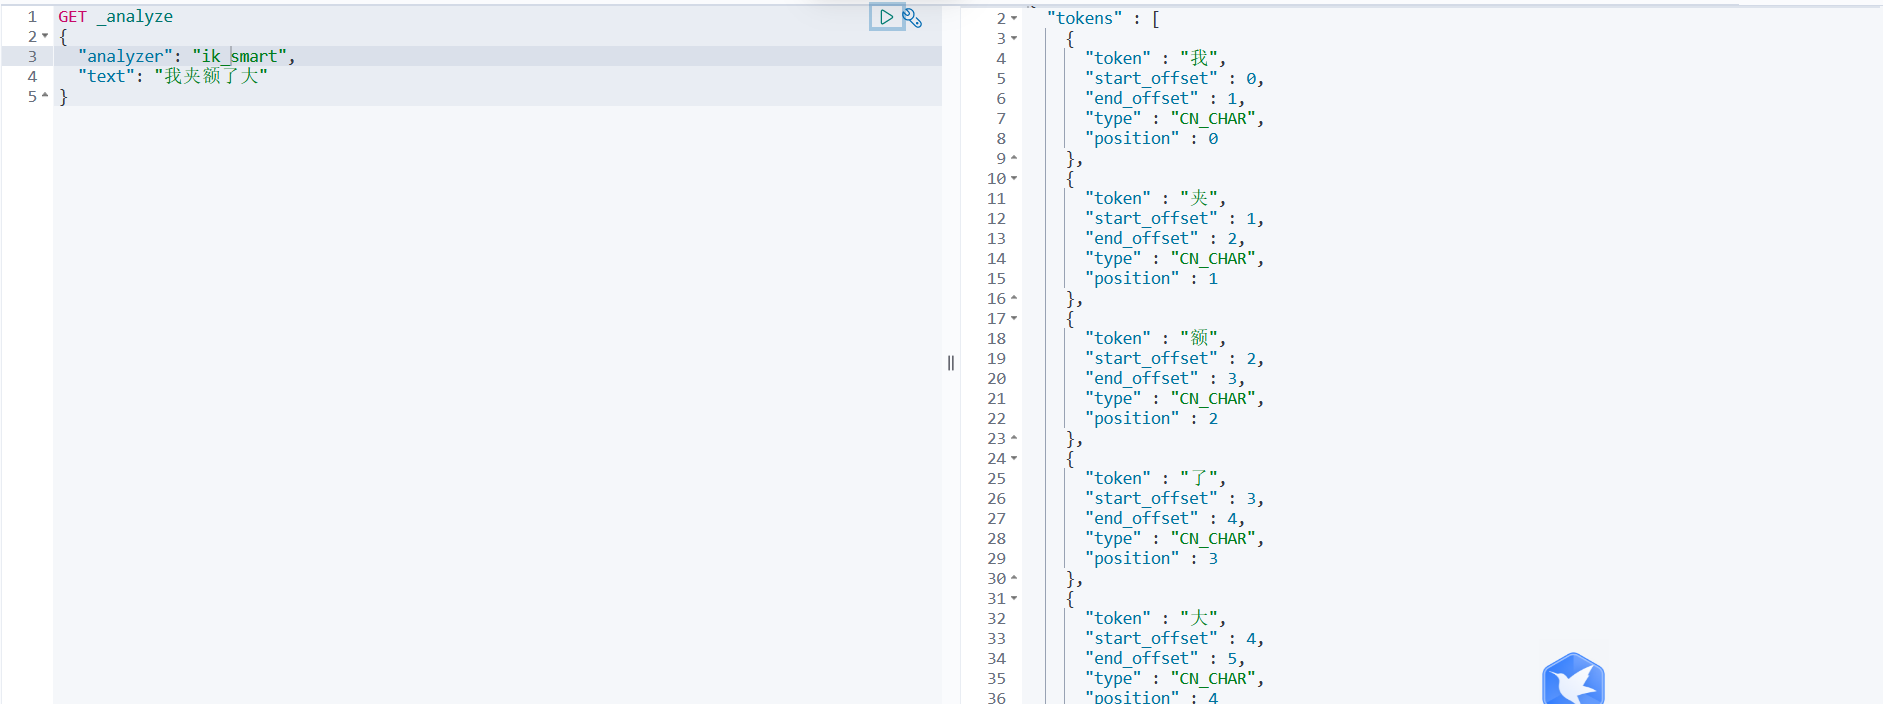Viewport: 1883px width, 704px height.
Task: Fold the token object at response line 24
Action: point(1014,459)
